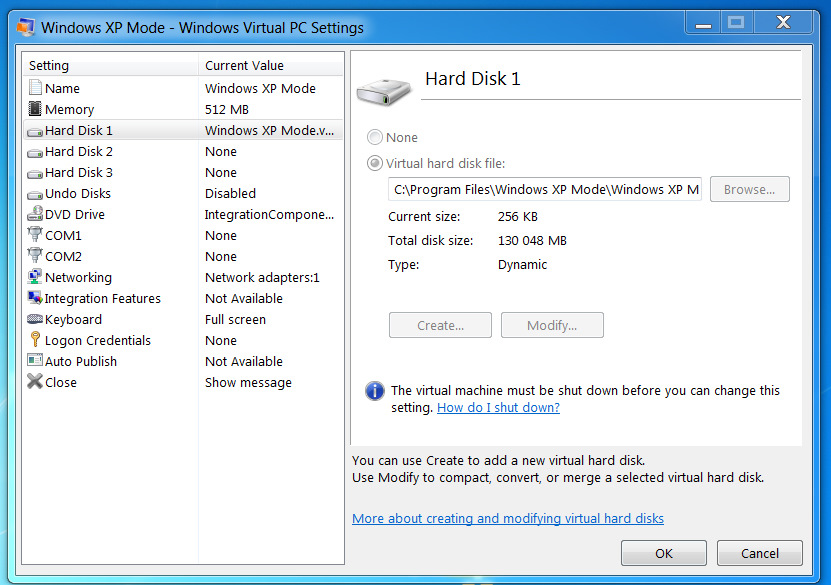Select the Auto Publish icon

pos(35,361)
